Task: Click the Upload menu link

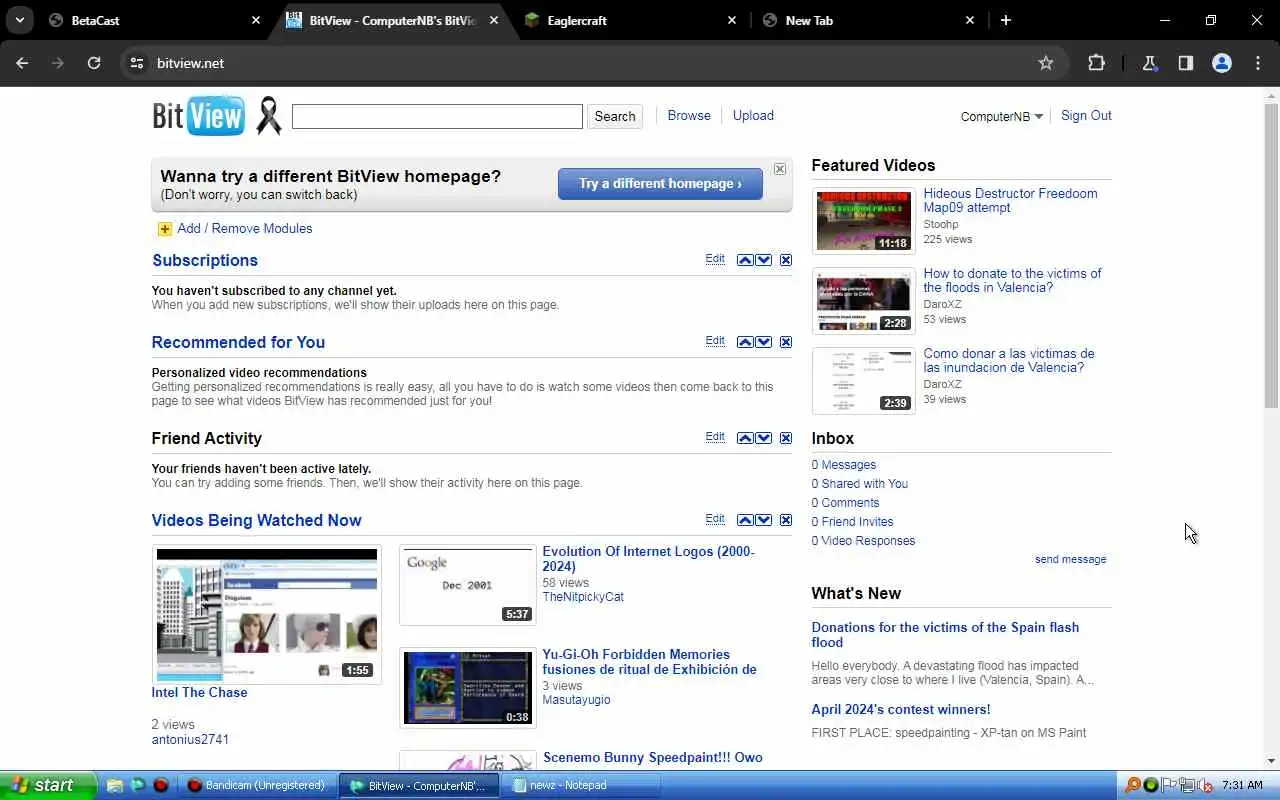Action: tap(753, 116)
